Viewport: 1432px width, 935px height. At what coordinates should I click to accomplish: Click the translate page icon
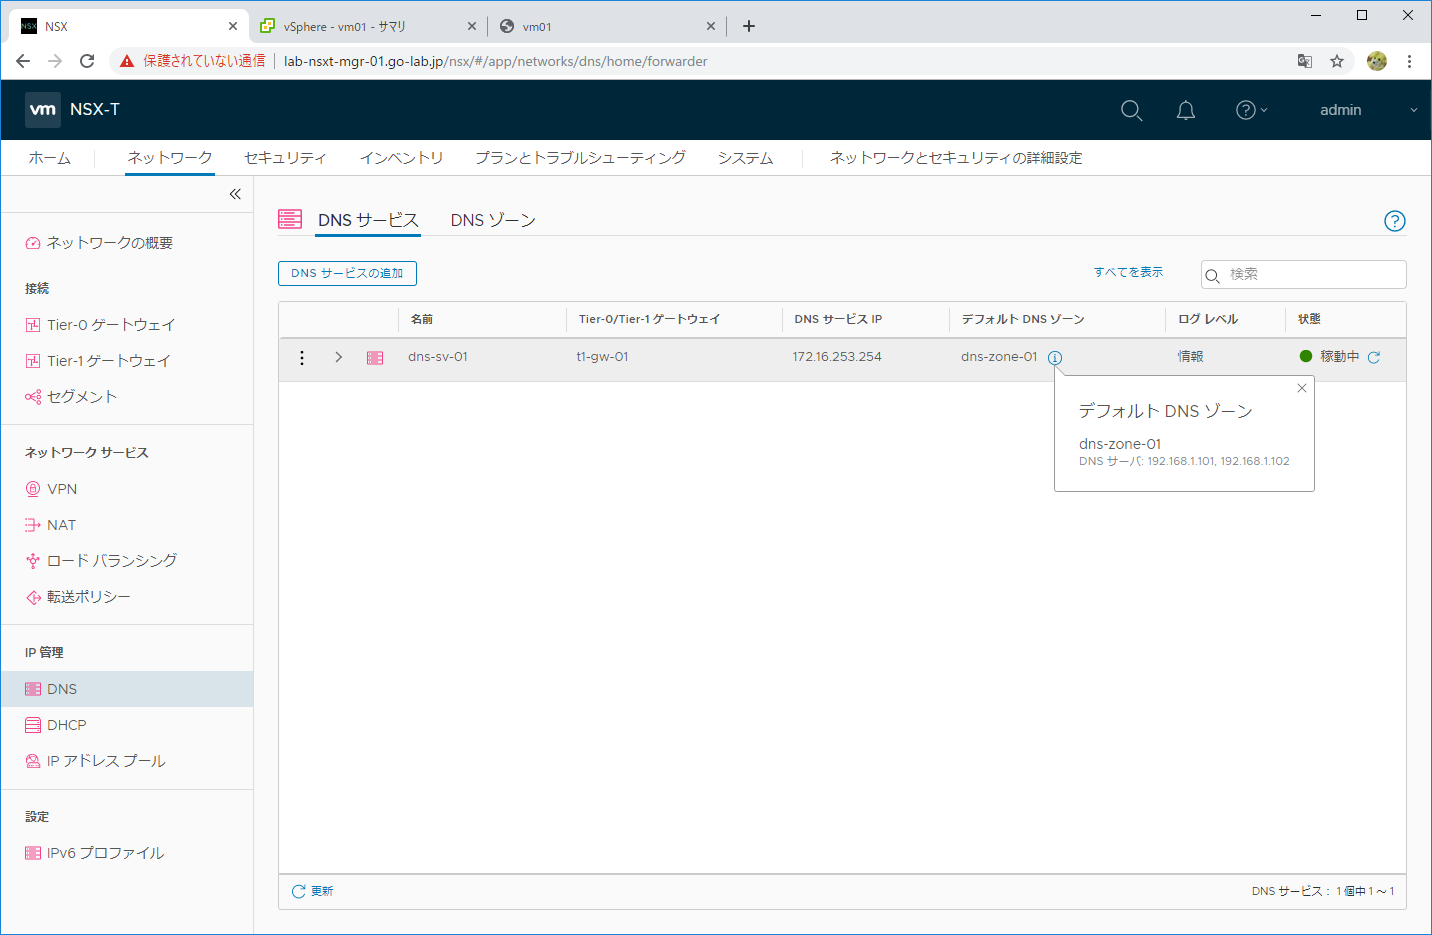click(1305, 61)
